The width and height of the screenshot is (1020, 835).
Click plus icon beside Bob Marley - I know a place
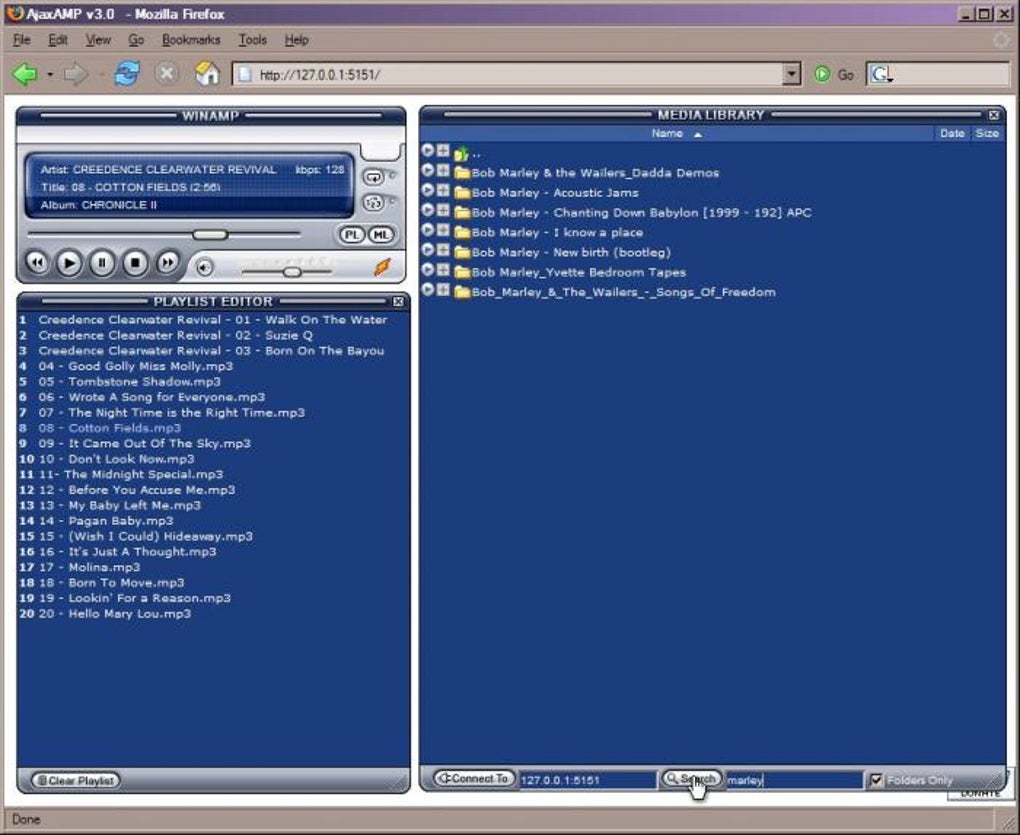coord(443,230)
